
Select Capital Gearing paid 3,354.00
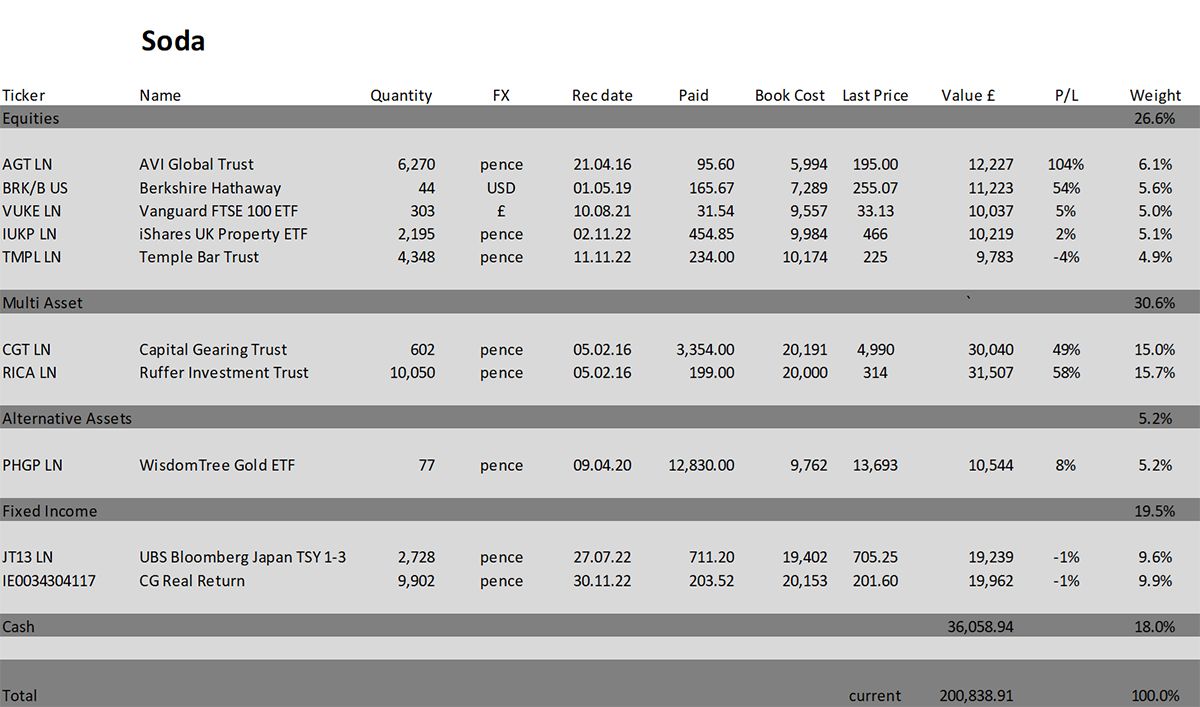(x=705, y=350)
